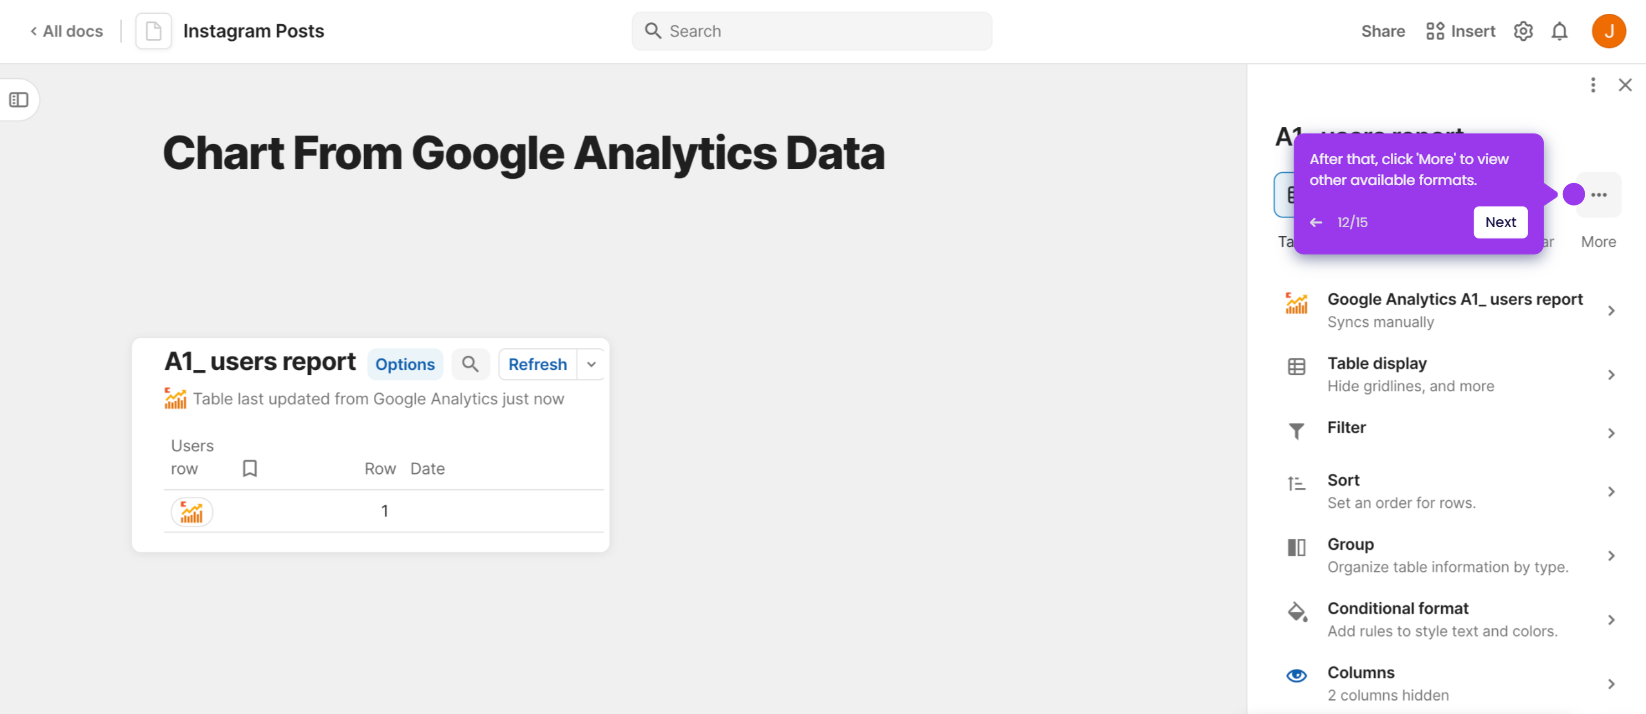
Task: Open Conditional format paint bucket settings
Action: (1449, 619)
